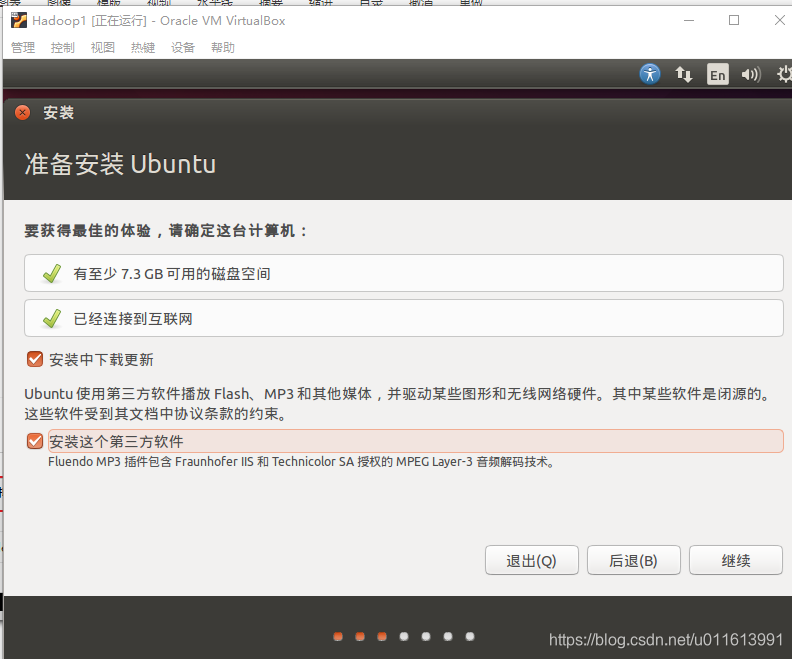The height and width of the screenshot is (659, 792).
Task: Open the 管理 menu
Action: [23, 47]
